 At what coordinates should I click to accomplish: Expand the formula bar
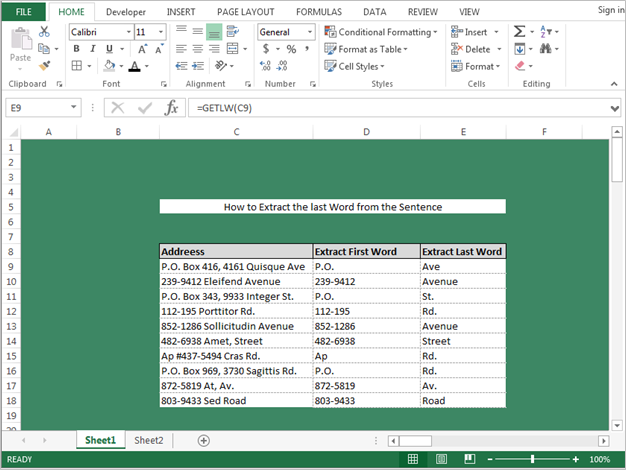tap(615, 108)
